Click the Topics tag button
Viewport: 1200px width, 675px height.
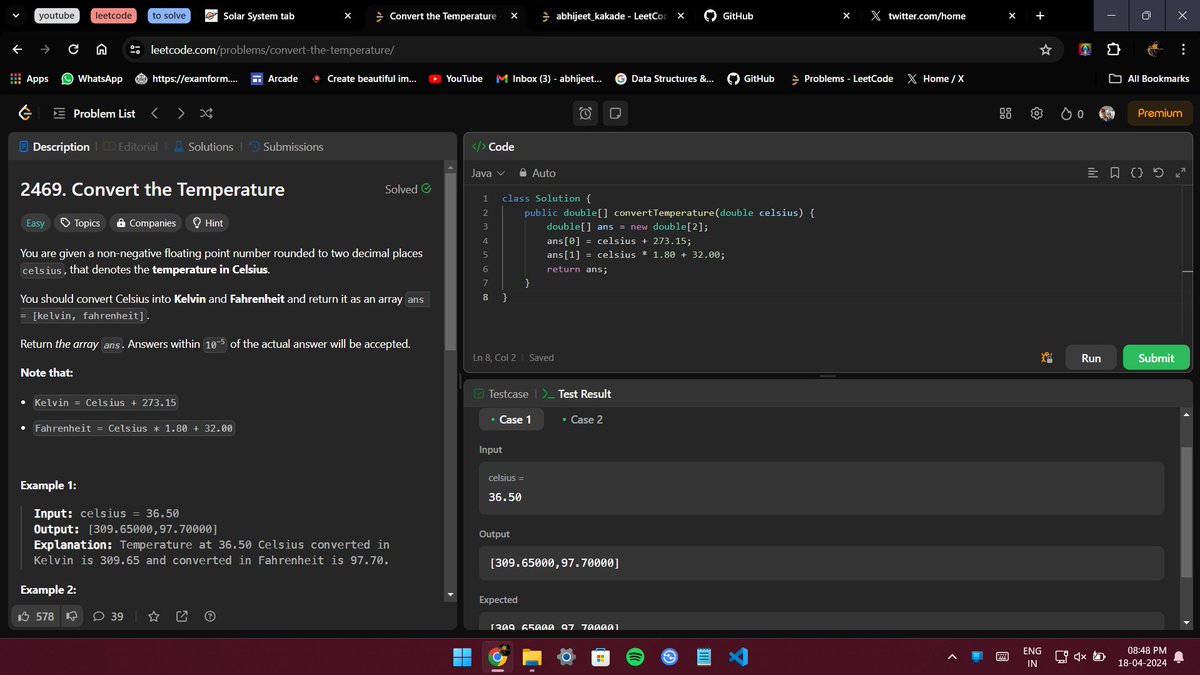(81, 223)
